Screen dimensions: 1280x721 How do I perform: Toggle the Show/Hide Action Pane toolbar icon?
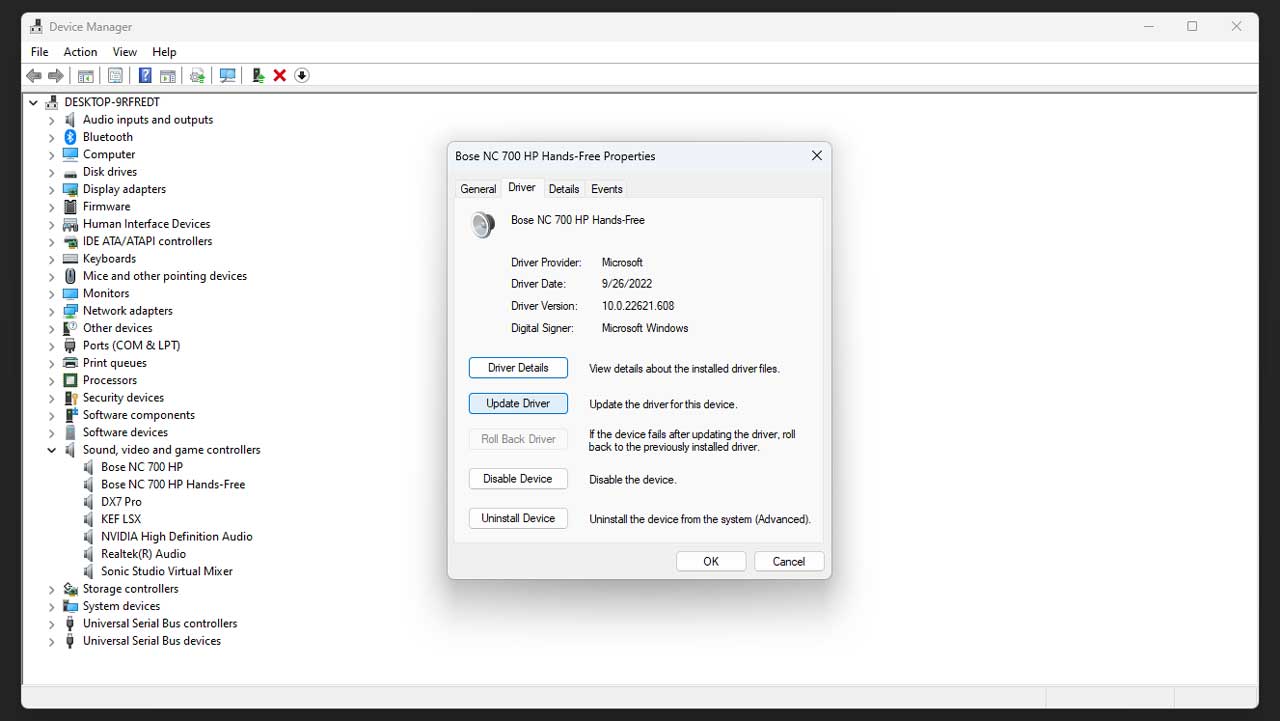click(168, 76)
